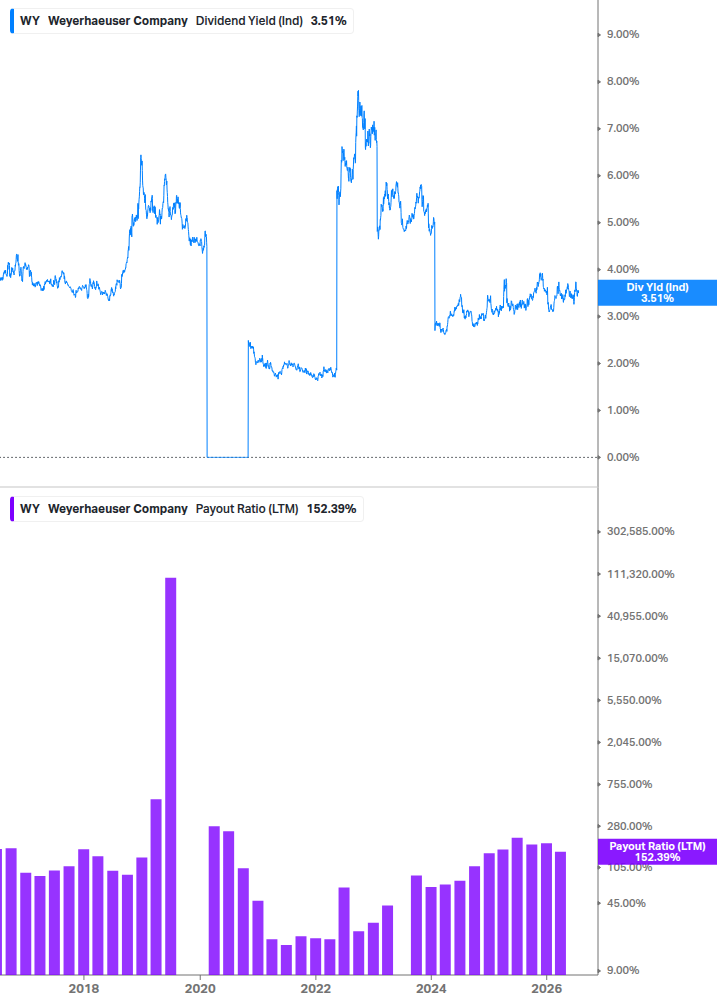Click the 7.00% label on yield axis
Image resolution: width=717 pixels, height=1005 pixels.
click(x=623, y=128)
